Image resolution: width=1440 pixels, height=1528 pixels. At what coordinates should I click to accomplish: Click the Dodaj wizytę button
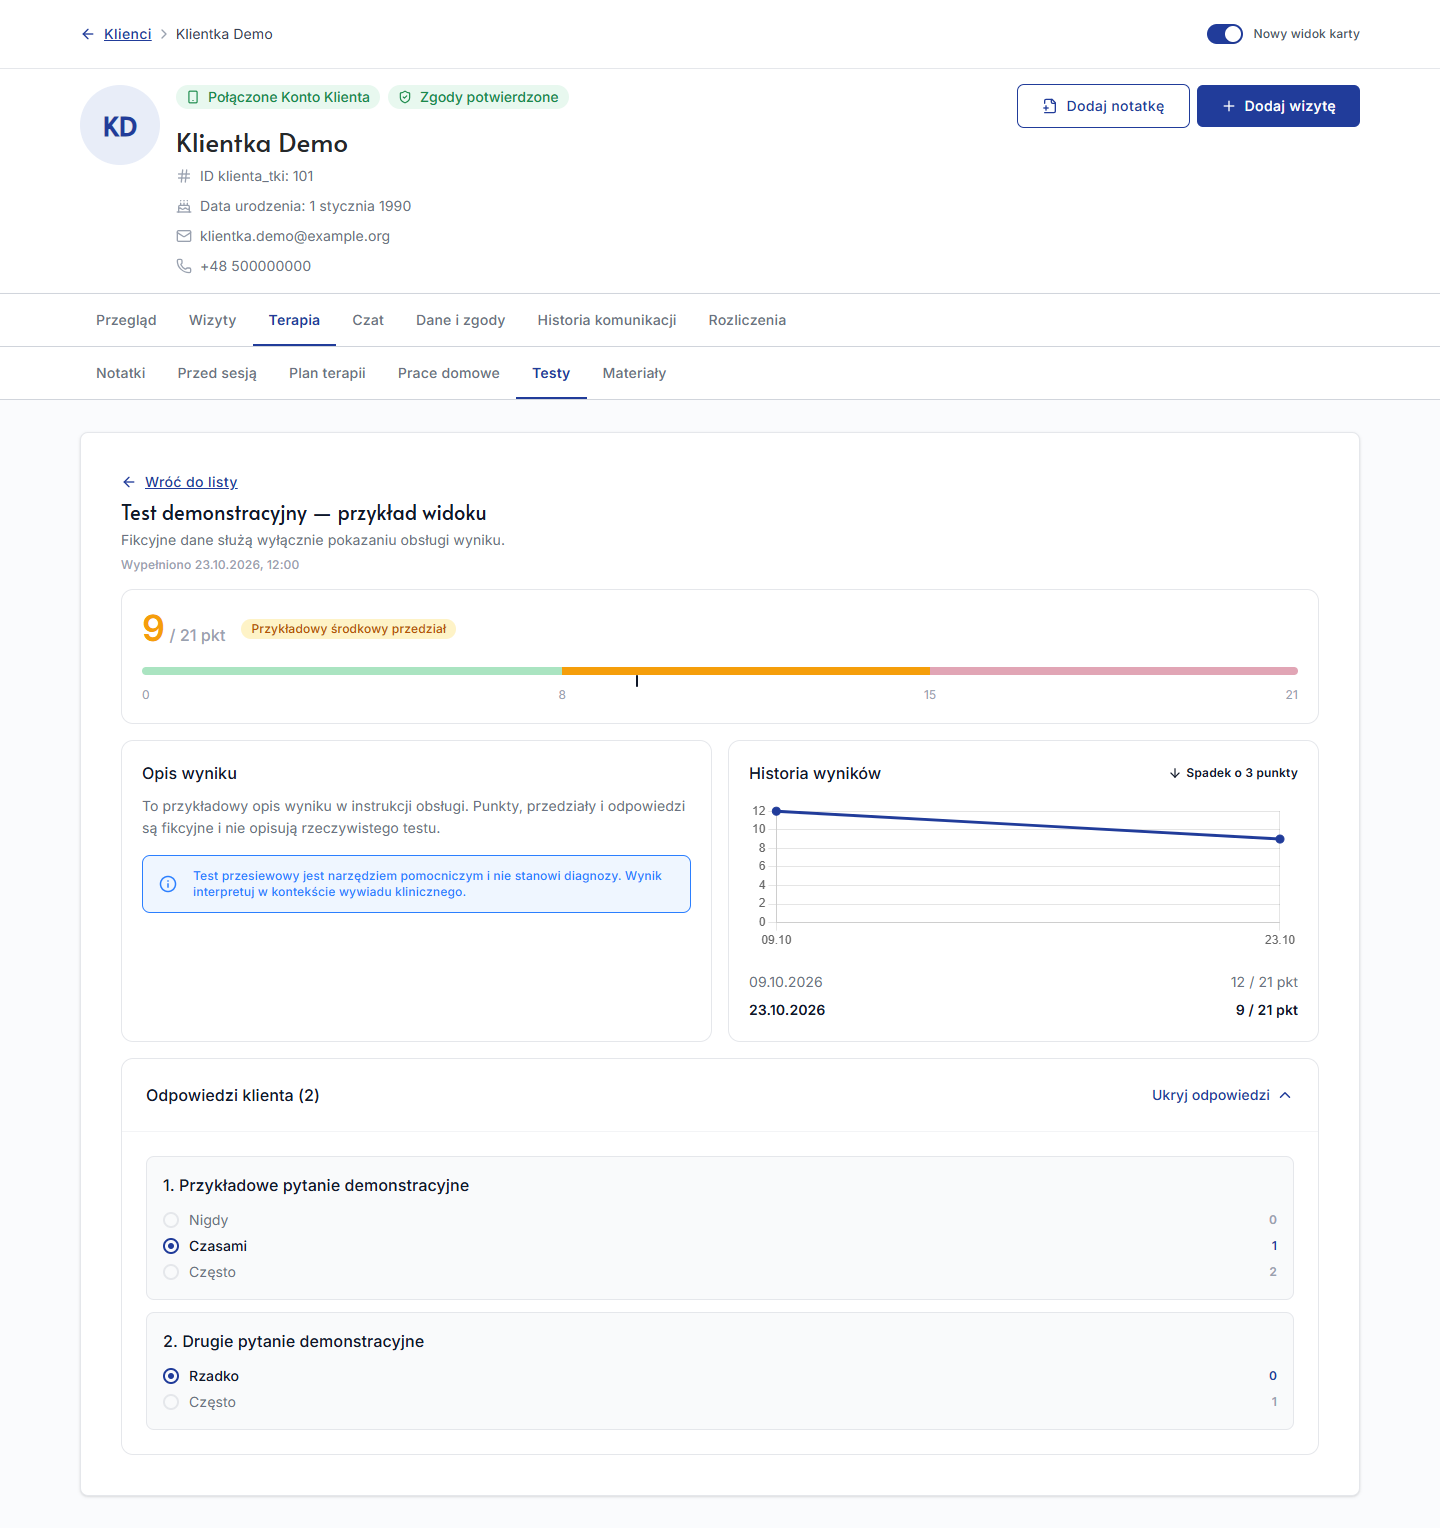[1278, 106]
